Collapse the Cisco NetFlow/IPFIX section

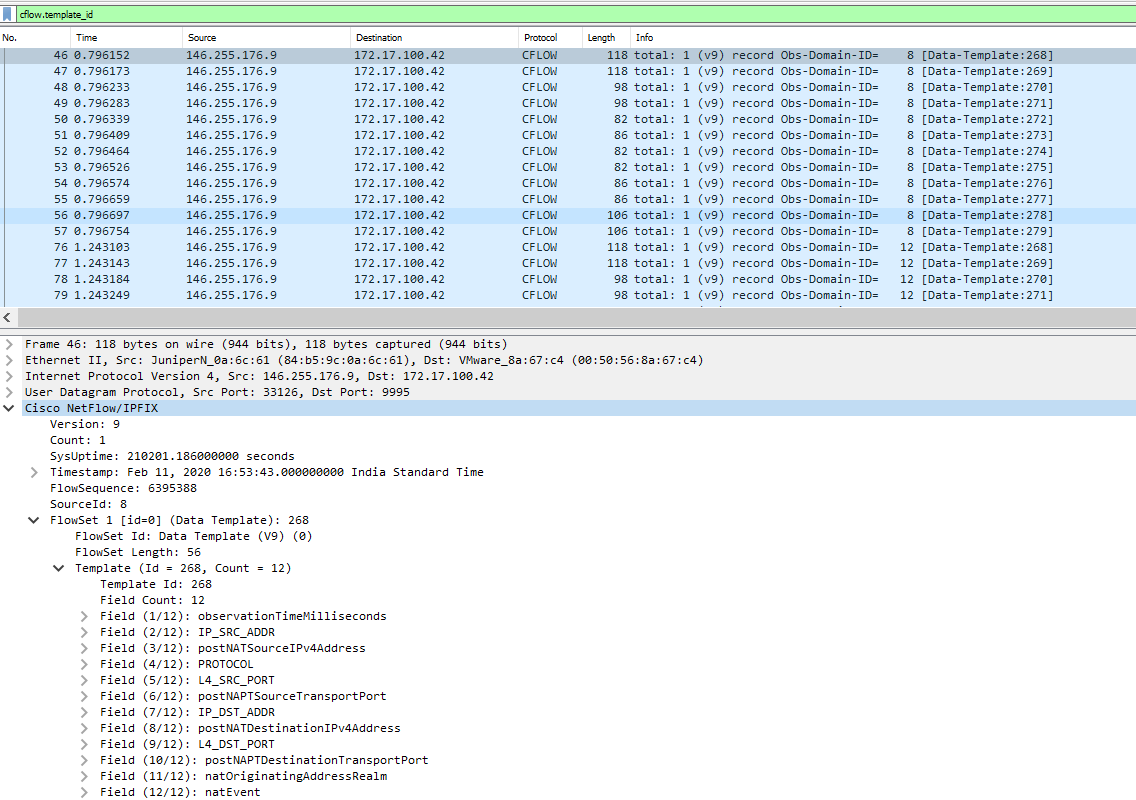click(8, 407)
